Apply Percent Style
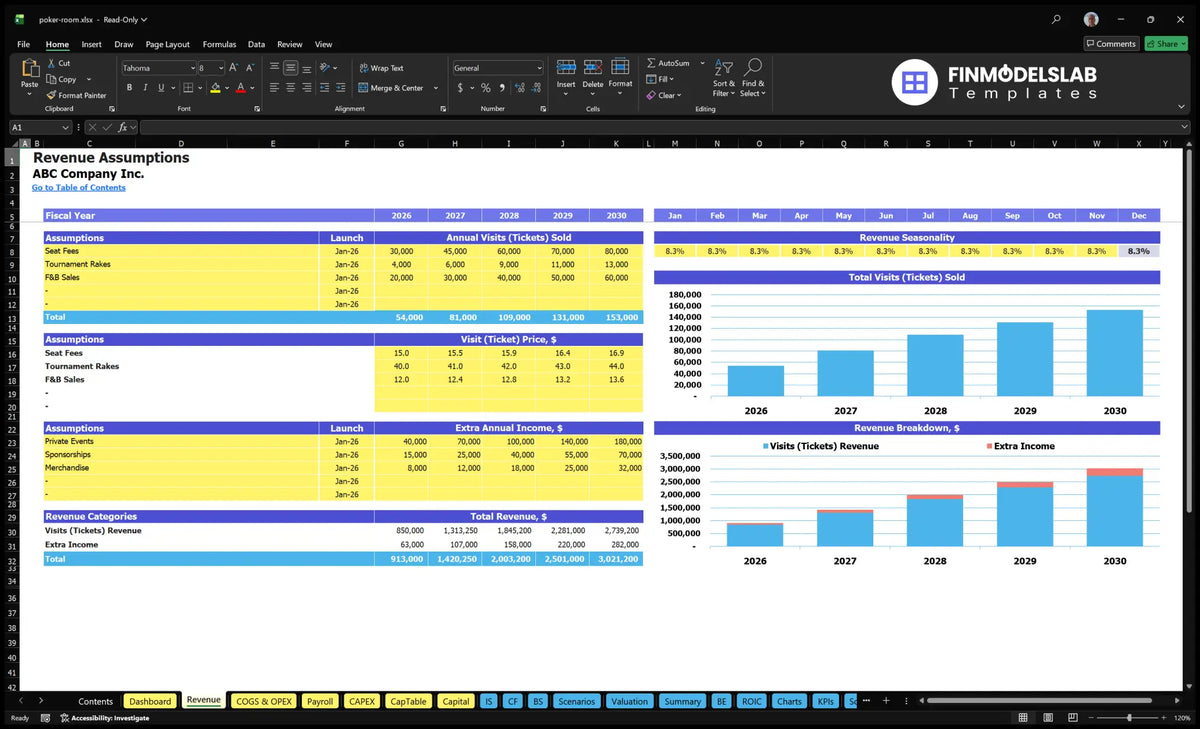Screen dimensions: 1200x729 [486, 88]
